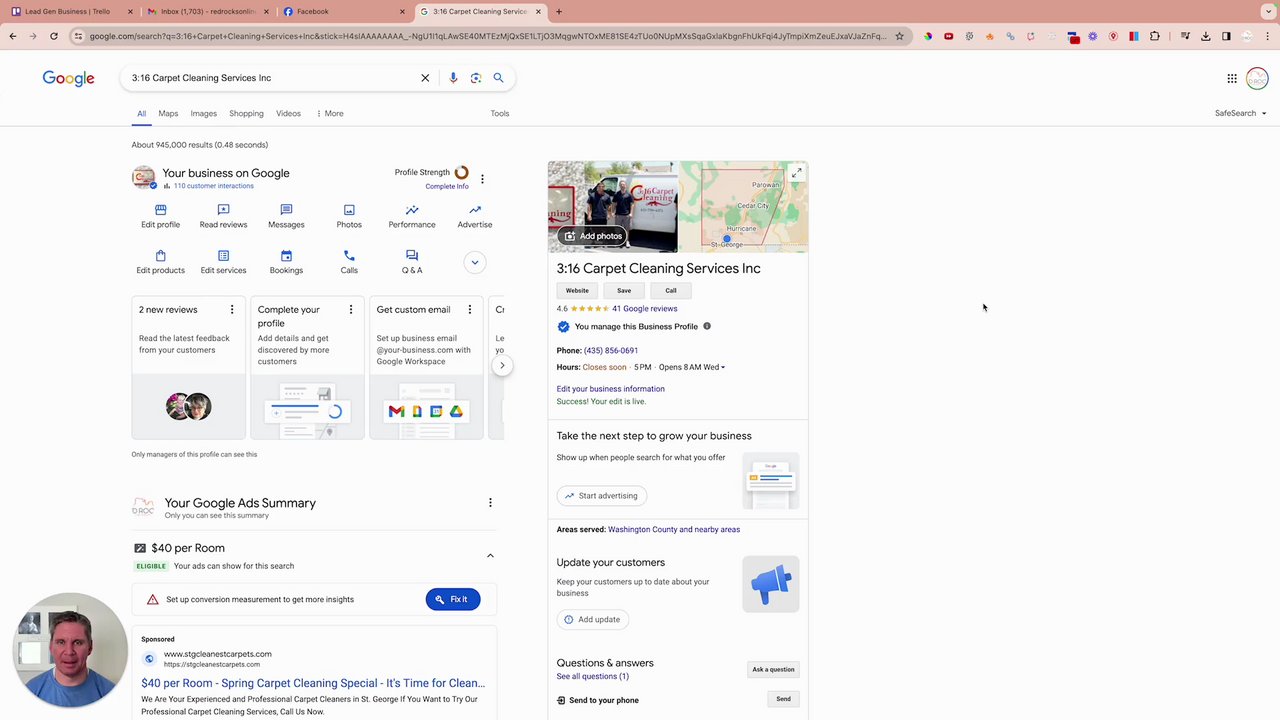Click the Add photos button
Image resolution: width=1280 pixels, height=720 pixels.
click(x=593, y=236)
